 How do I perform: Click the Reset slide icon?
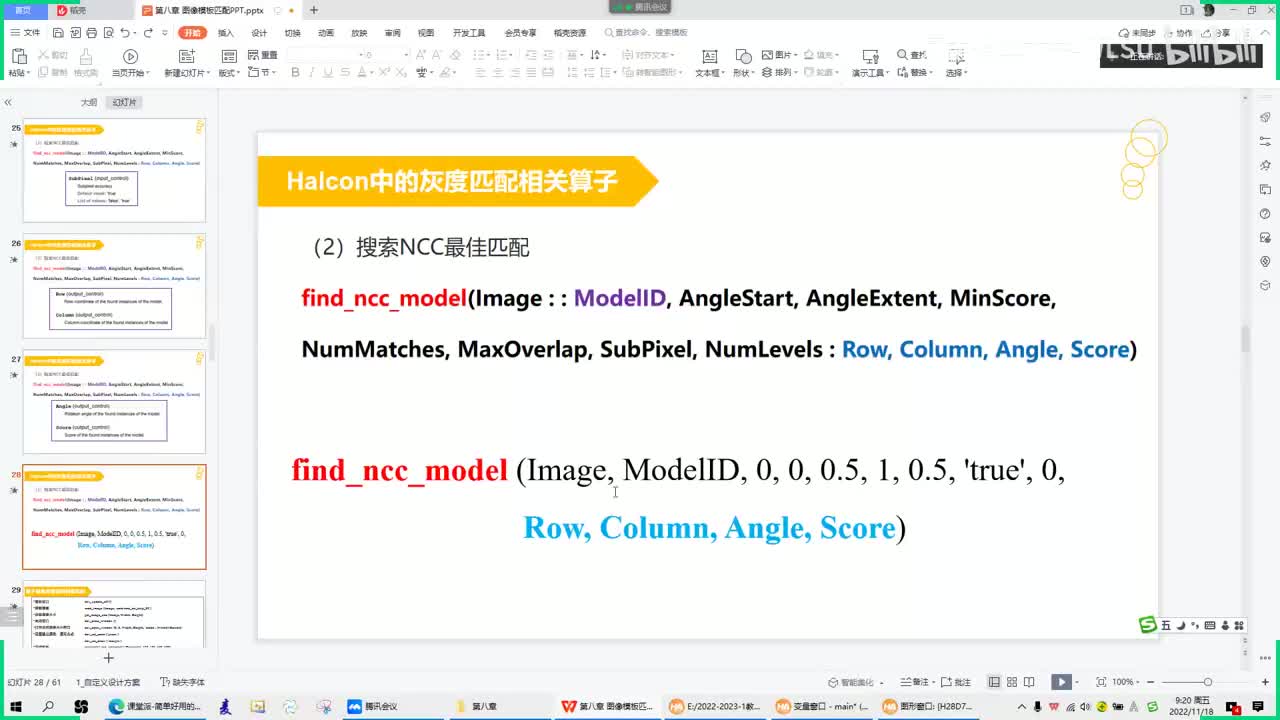tap(254, 55)
